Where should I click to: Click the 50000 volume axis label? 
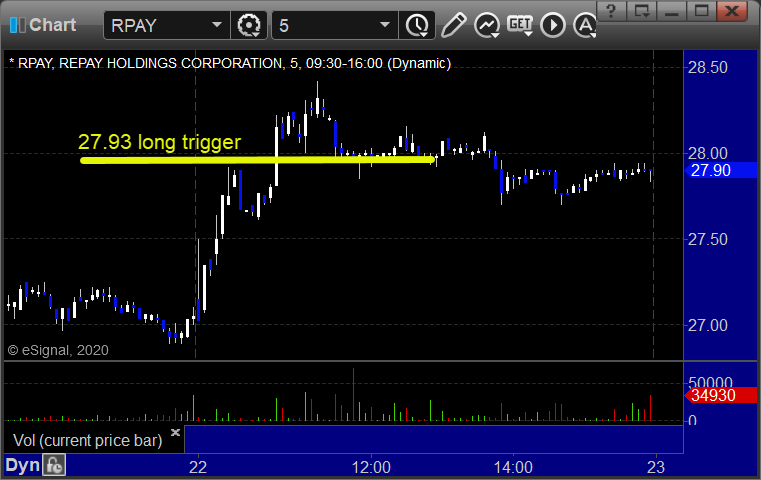point(710,382)
